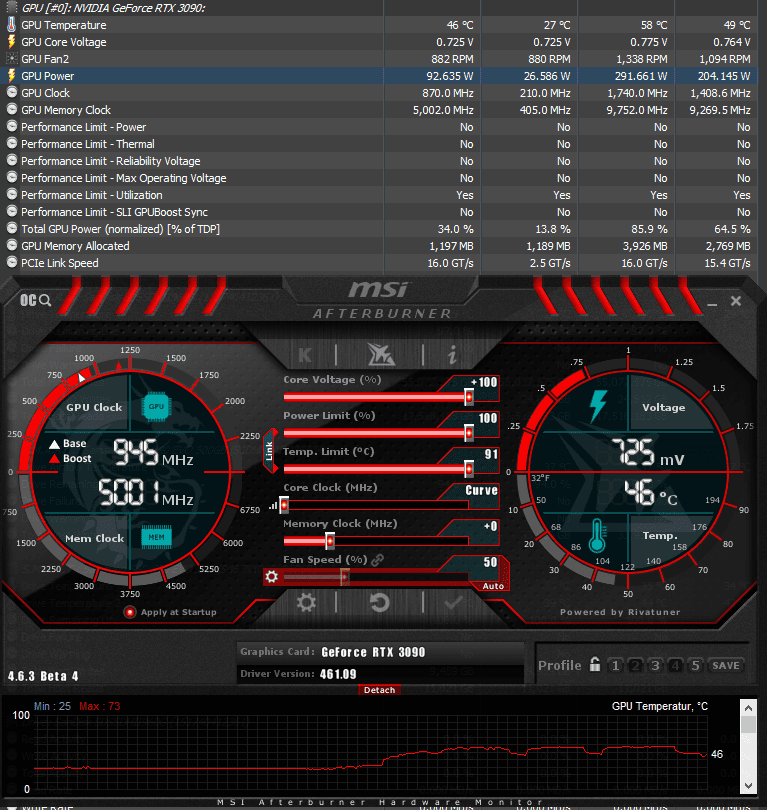
Task: Click PCIe Link Speed sensor icon
Action: (x=11, y=263)
